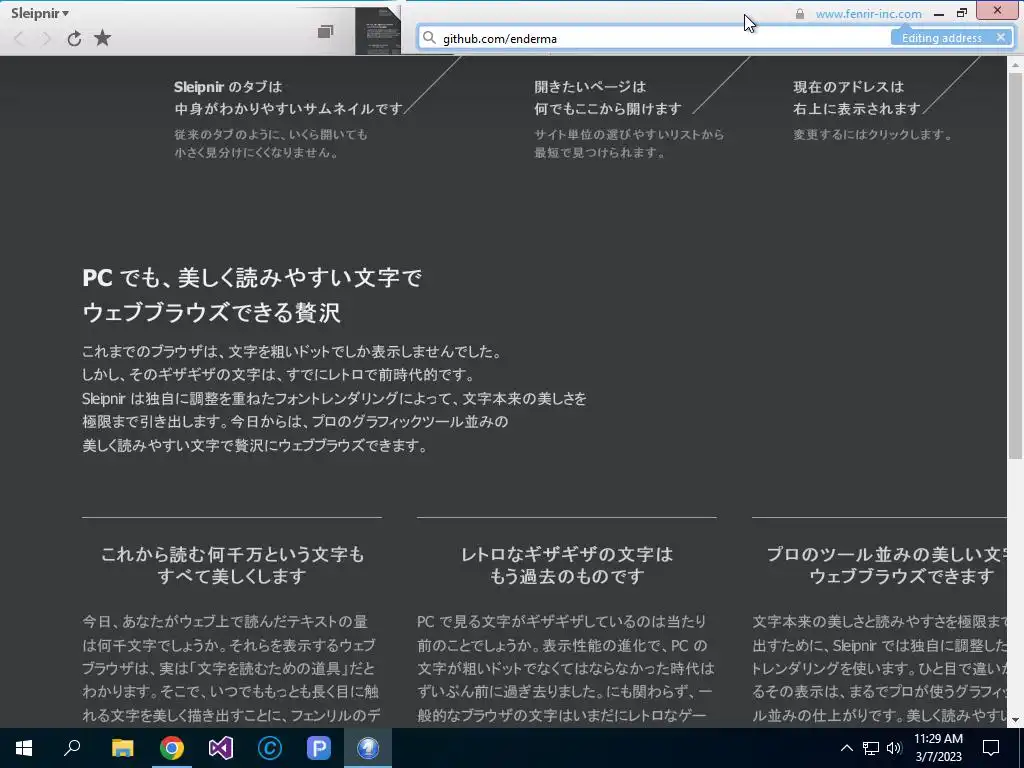Click text 'Sleipnir のタブは'

(228, 86)
